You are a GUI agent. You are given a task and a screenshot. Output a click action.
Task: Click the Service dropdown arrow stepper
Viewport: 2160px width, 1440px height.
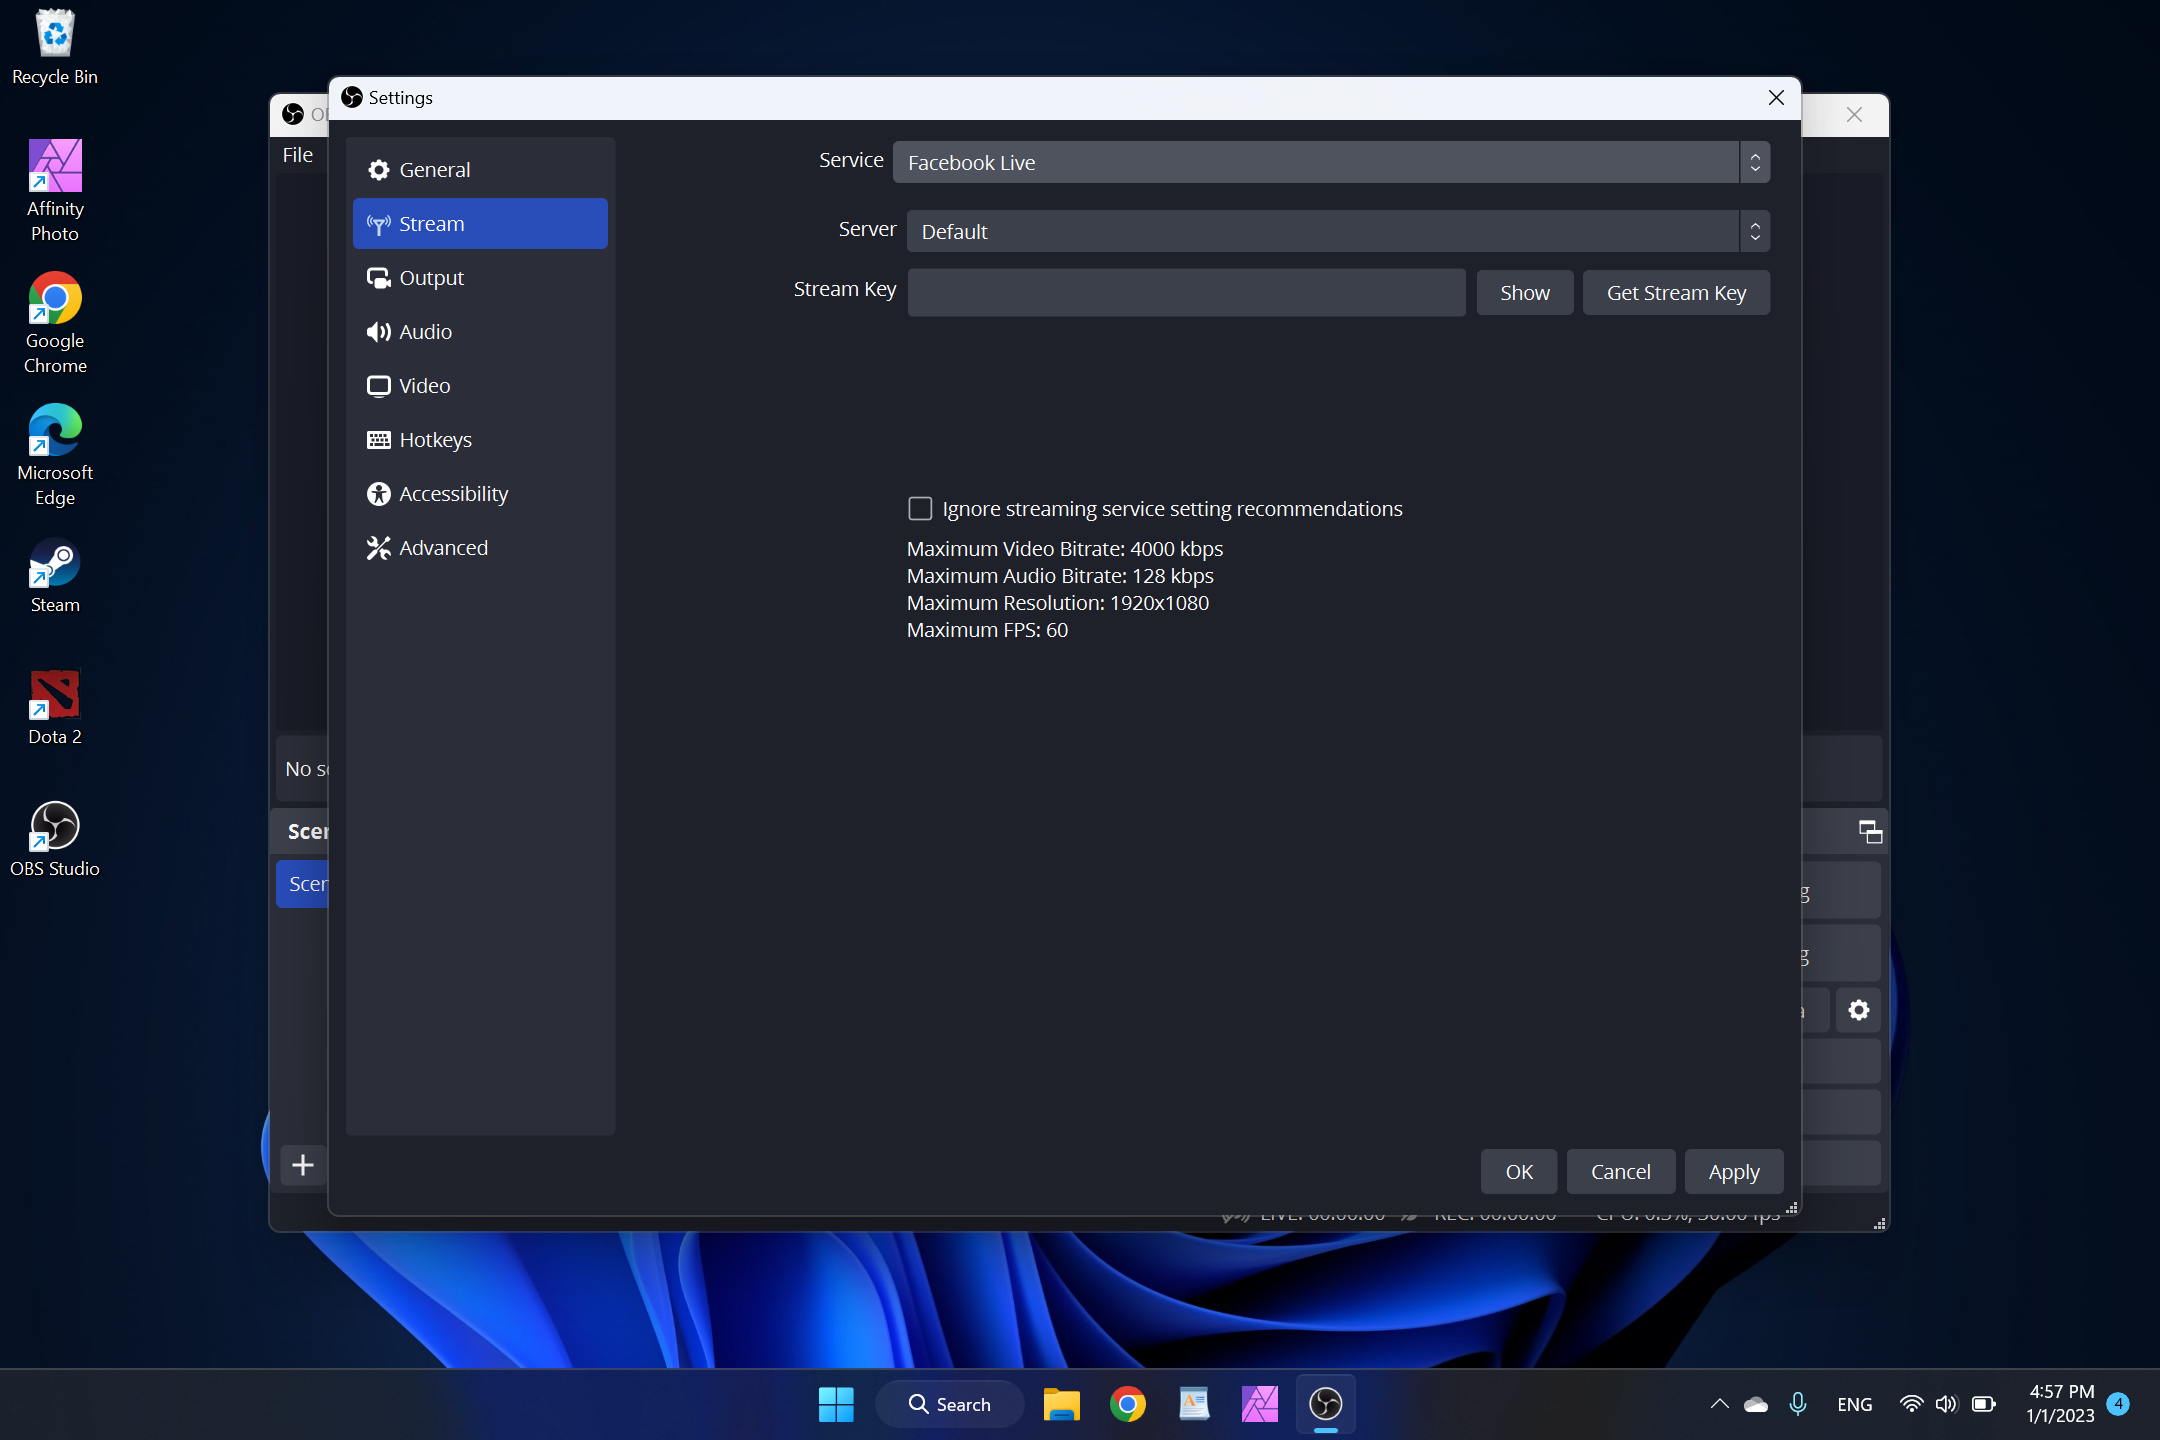(1755, 162)
